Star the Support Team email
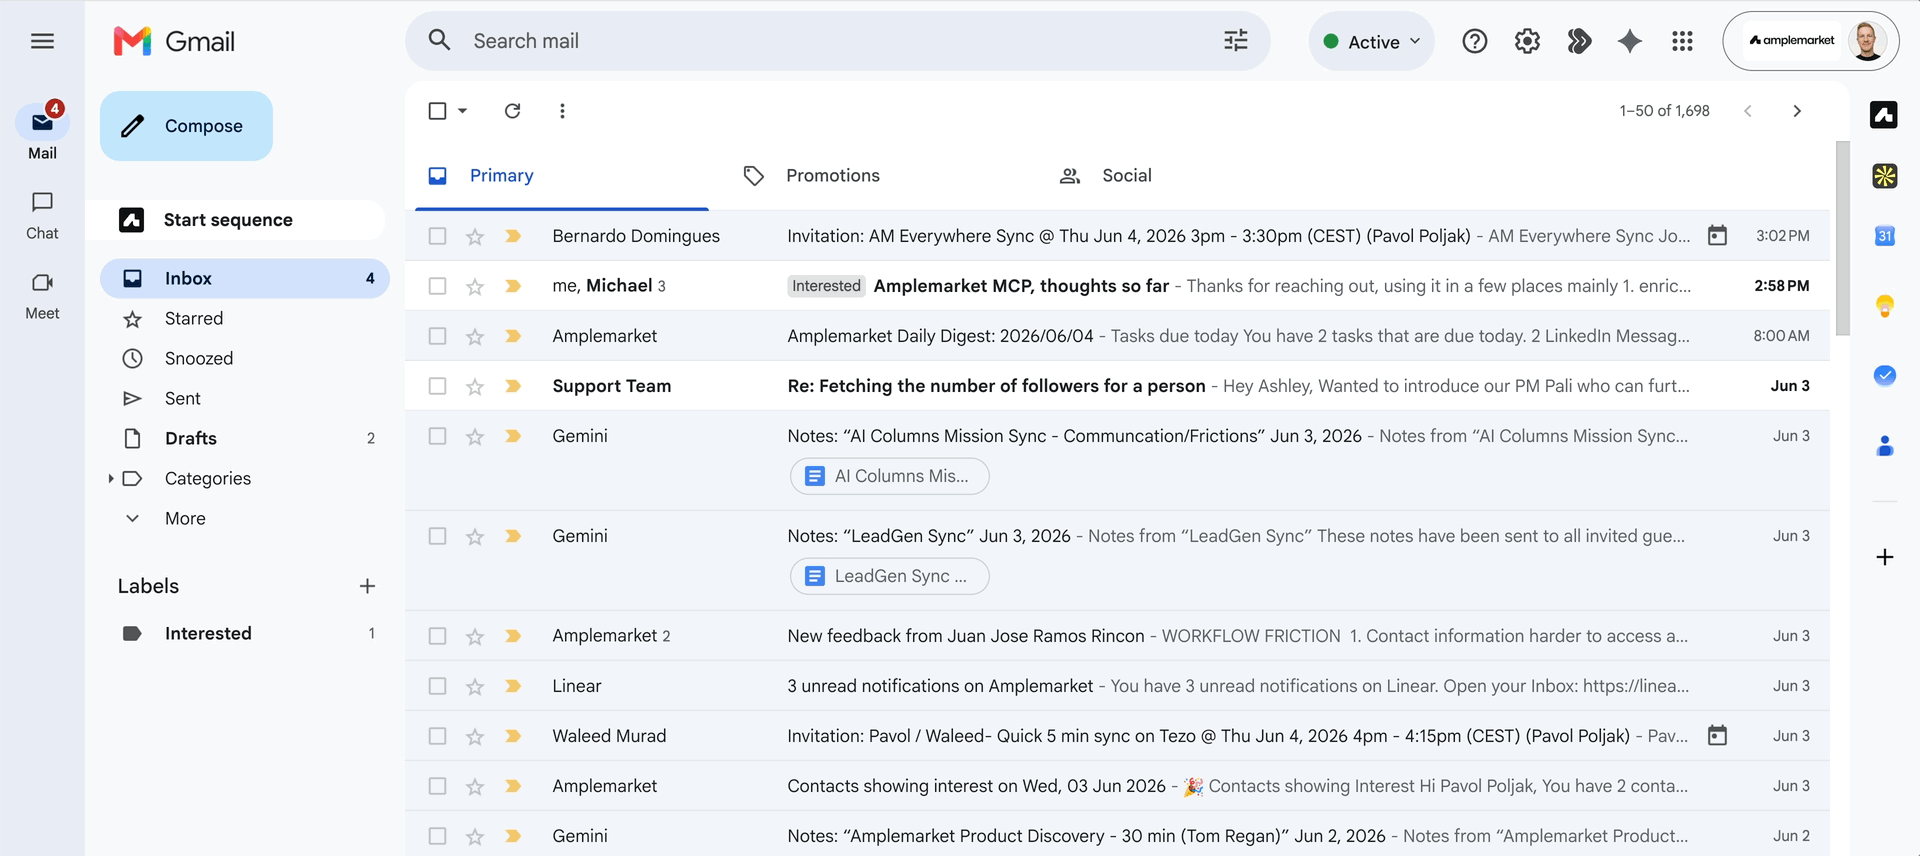Viewport: 1920px width, 856px height. (475, 386)
